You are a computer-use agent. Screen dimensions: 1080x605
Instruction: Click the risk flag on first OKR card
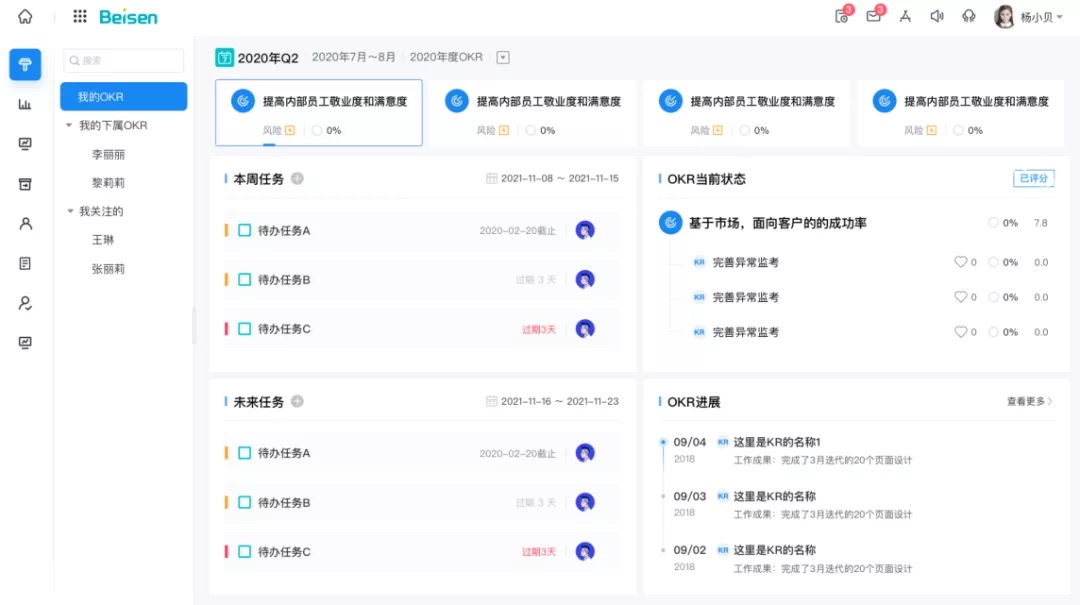coord(290,130)
